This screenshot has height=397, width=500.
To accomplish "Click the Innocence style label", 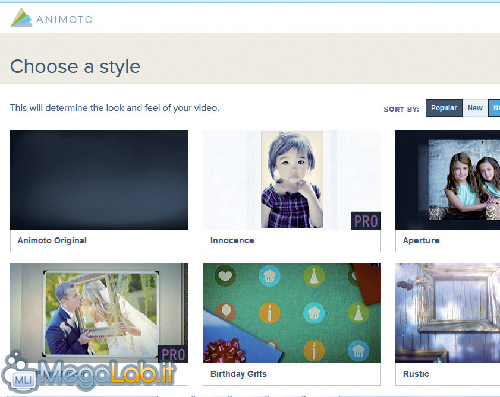I will (x=232, y=240).
